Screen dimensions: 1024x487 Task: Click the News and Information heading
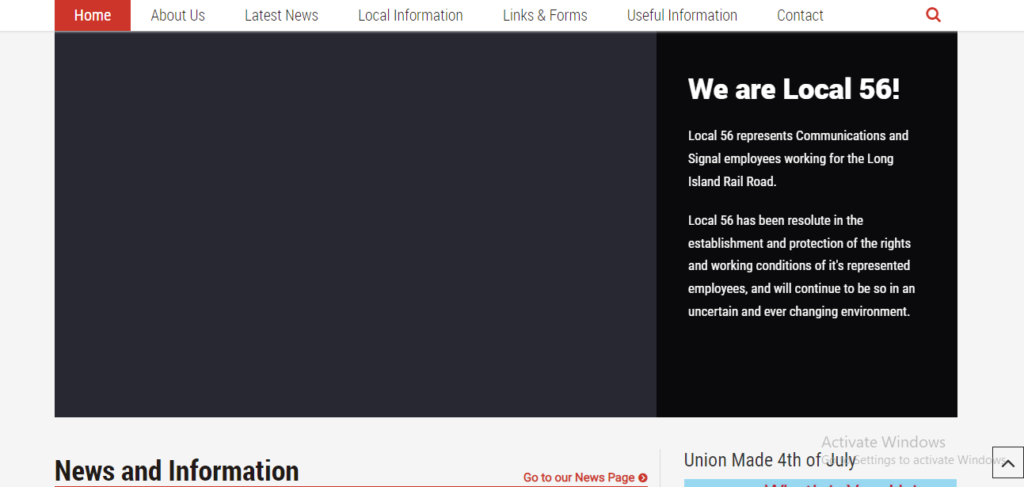176,470
